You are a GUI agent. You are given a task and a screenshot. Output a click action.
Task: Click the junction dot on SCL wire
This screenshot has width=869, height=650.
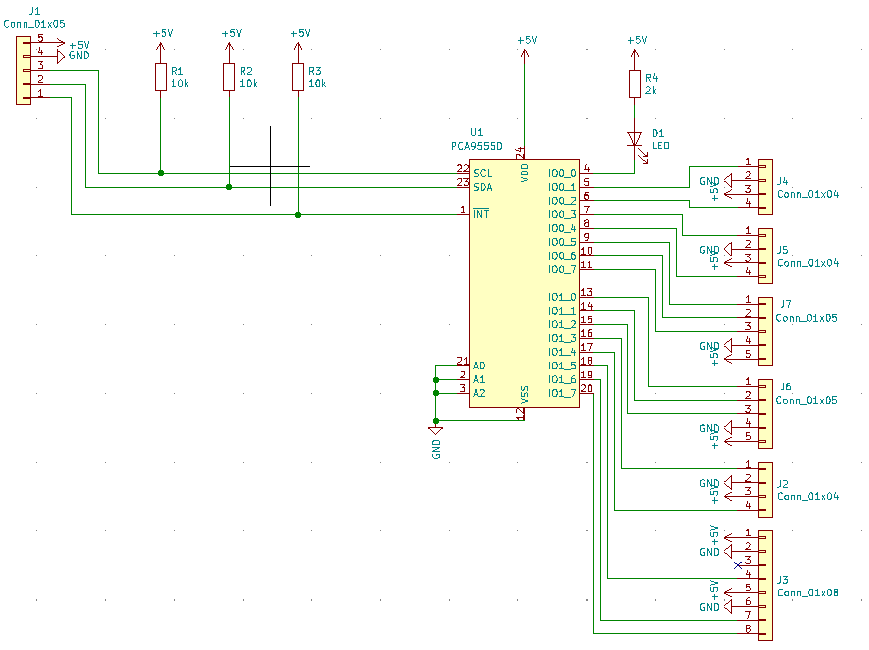click(161, 173)
